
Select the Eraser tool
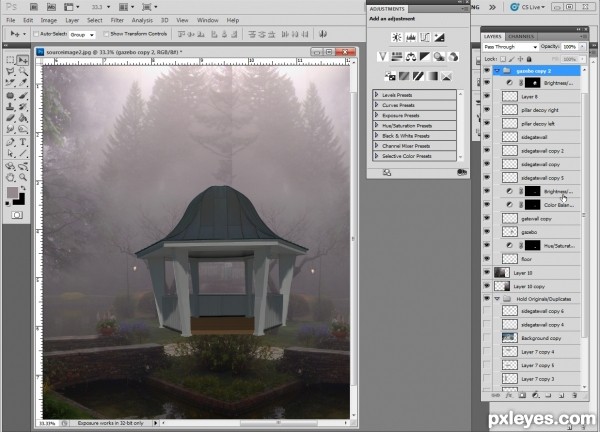pyautogui.click(x=10, y=118)
